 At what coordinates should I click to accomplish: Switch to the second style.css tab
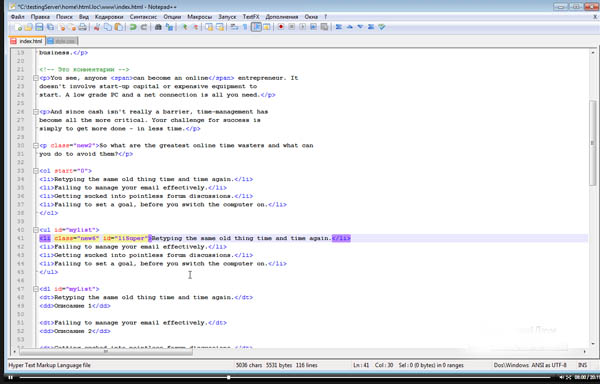[62, 41]
